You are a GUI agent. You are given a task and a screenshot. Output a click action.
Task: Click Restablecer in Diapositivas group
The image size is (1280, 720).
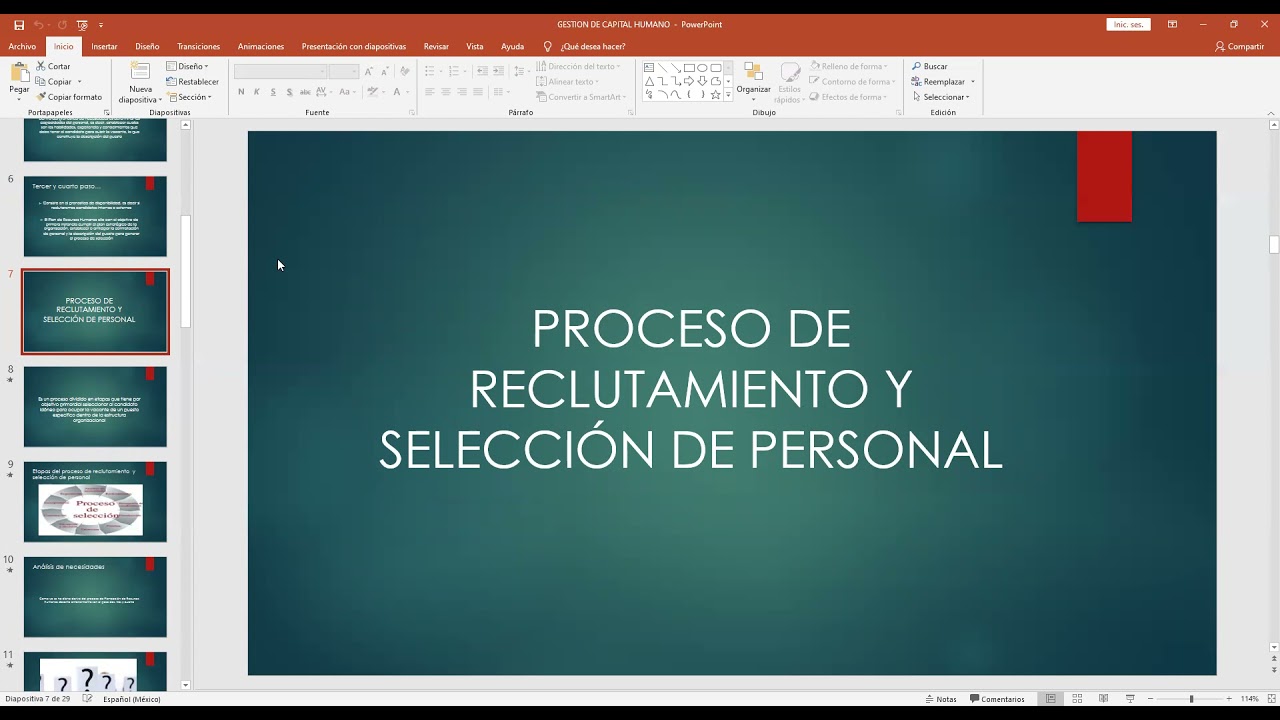tap(193, 82)
